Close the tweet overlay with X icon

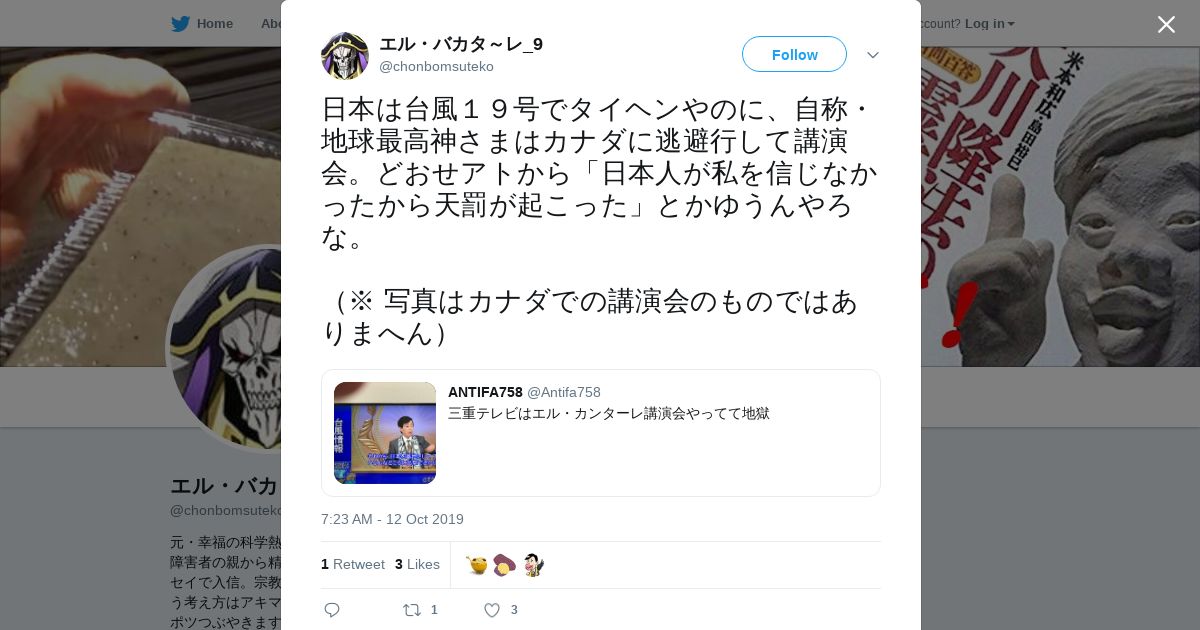1166,24
